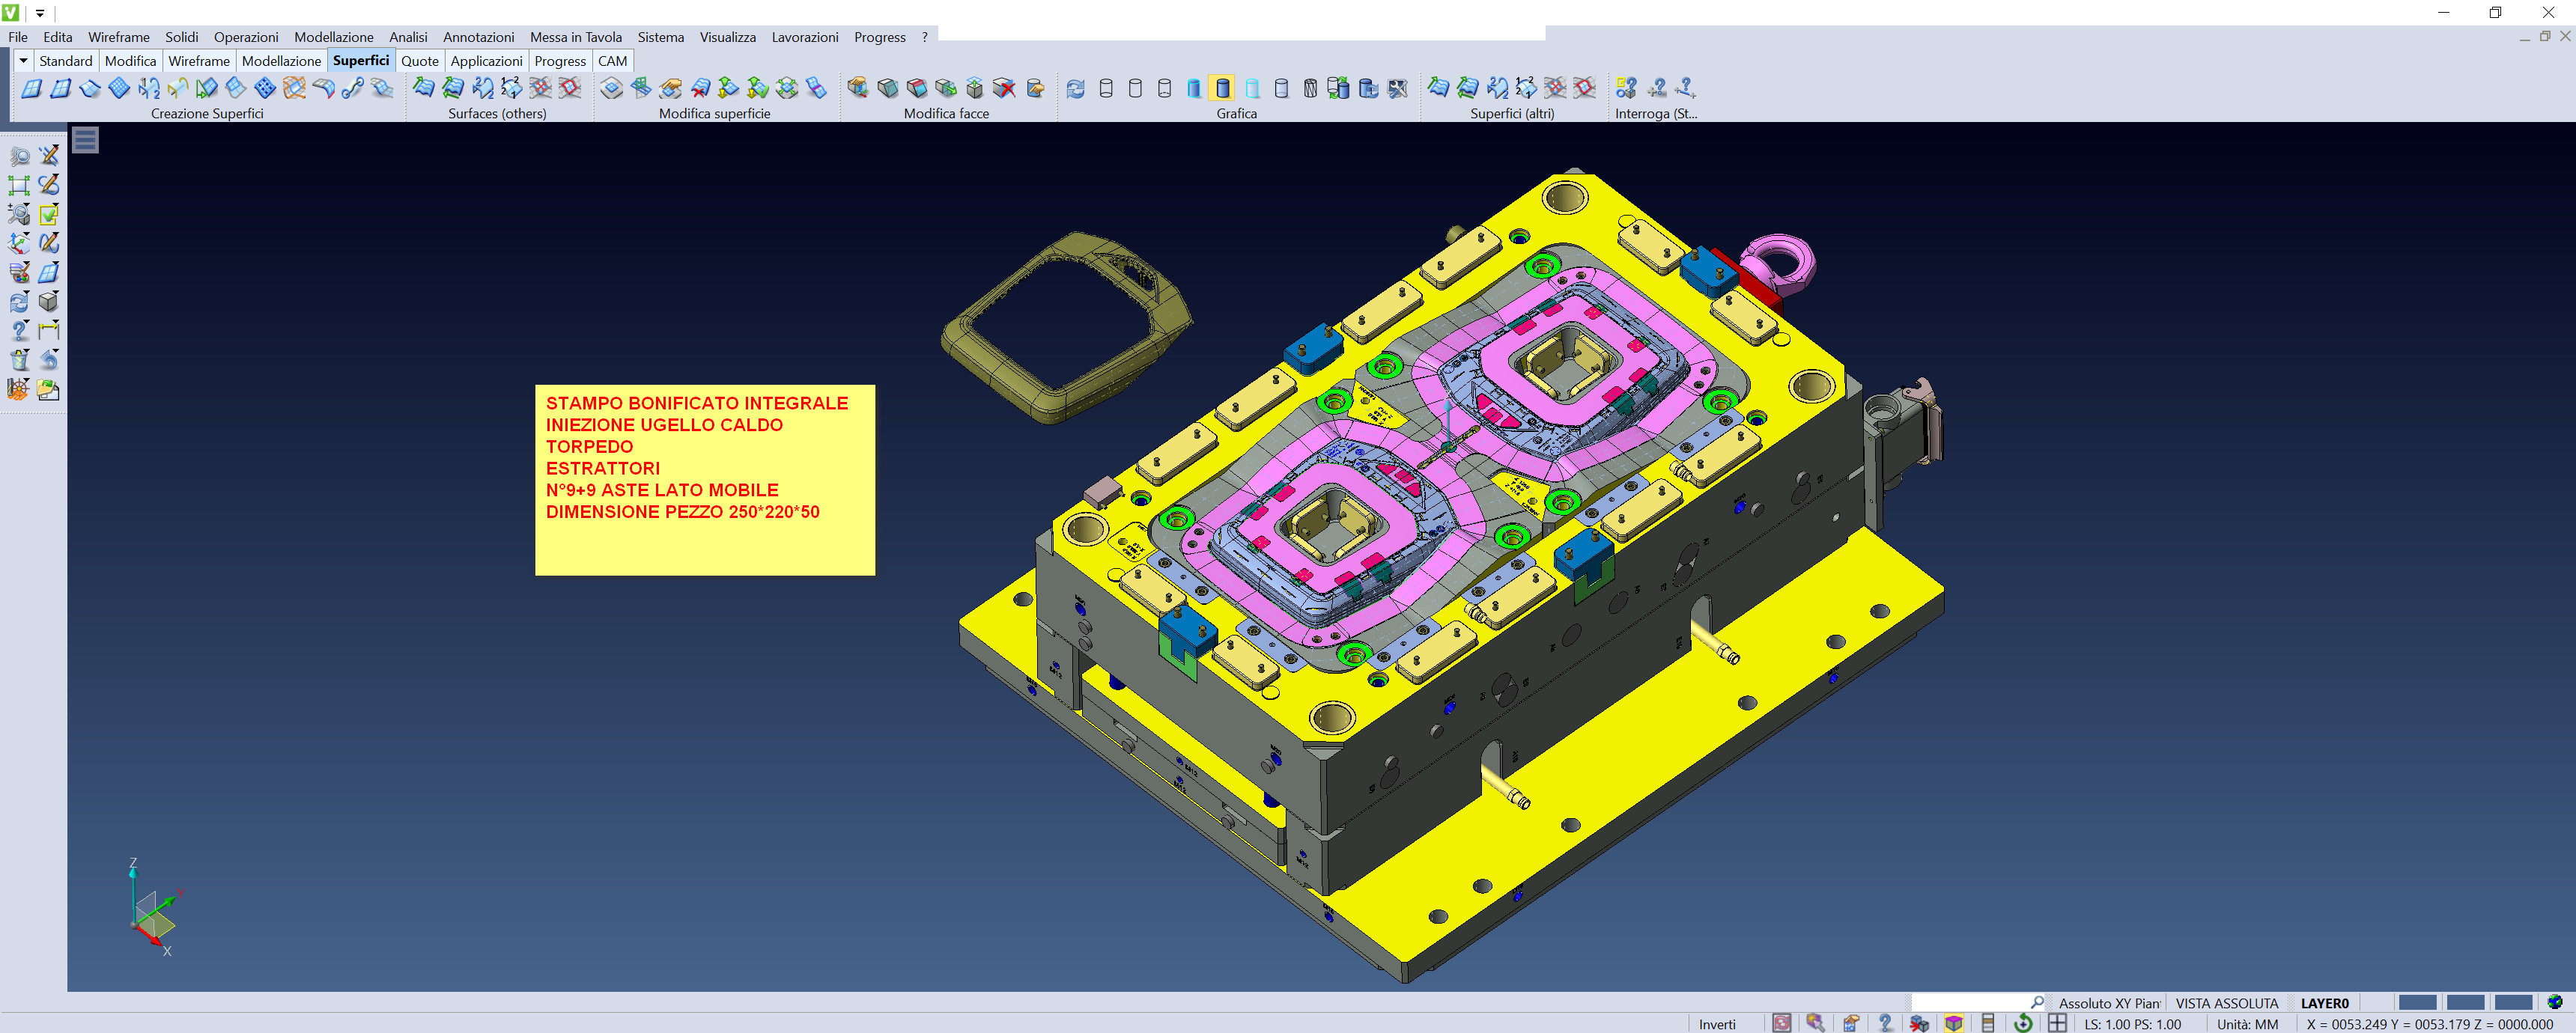Click the delete face icon with red X
This screenshot has height=1033, width=2576.
click(x=1005, y=88)
